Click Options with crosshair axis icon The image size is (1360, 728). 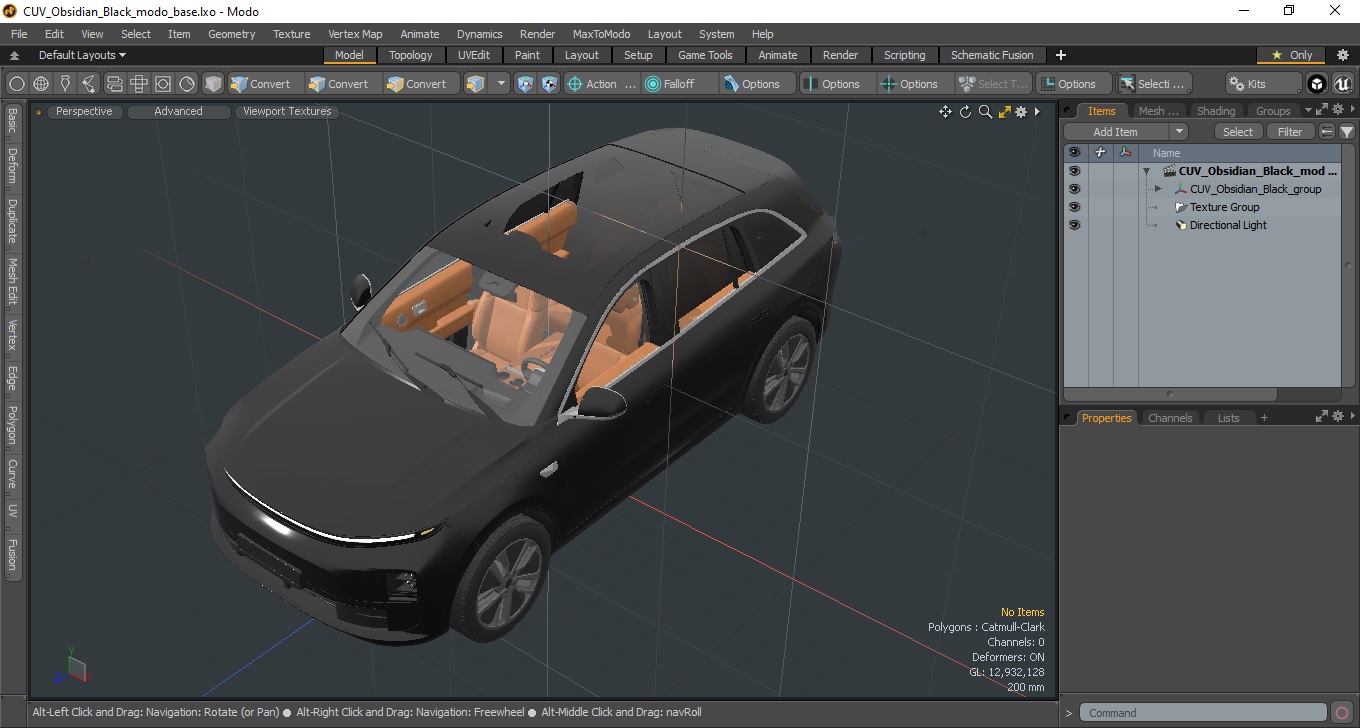click(916, 84)
